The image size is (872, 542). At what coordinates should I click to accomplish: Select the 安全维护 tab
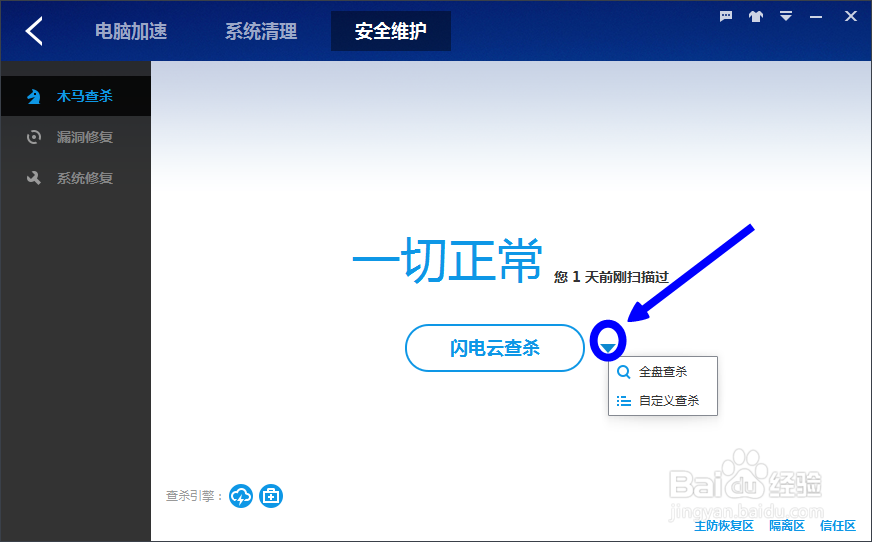tap(391, 31)
